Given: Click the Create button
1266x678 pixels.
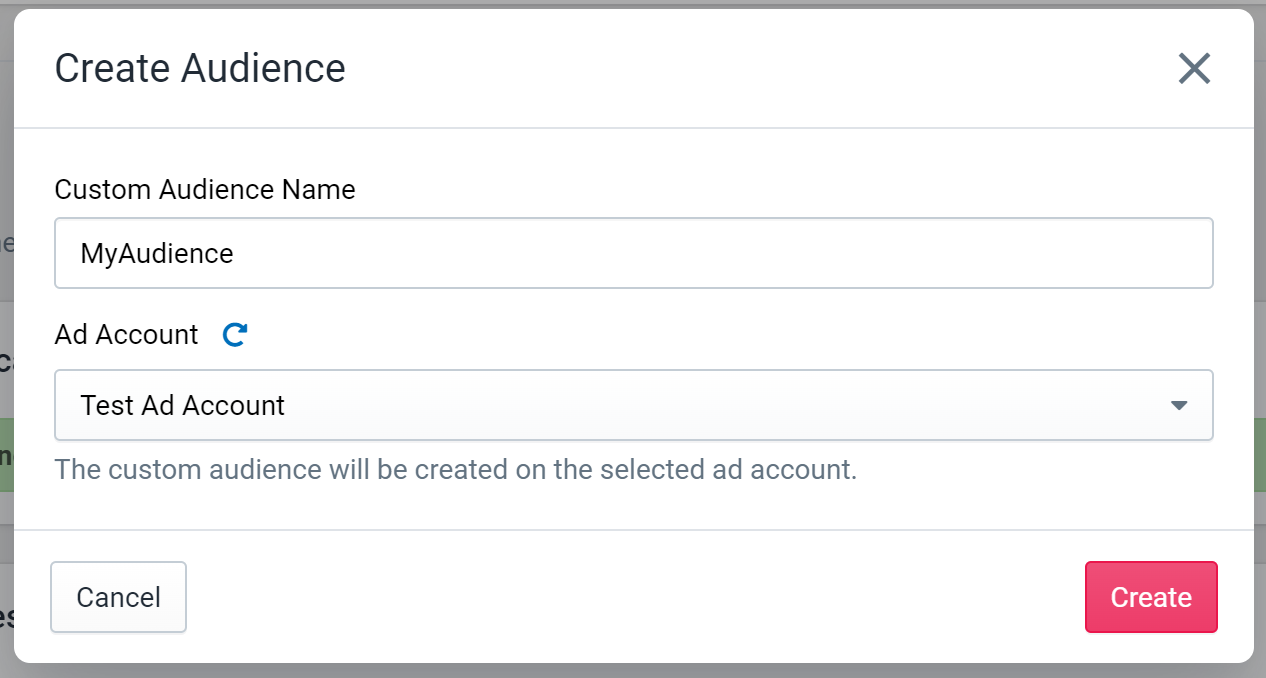Looking at the screenshot, I should coord(1151,597).
